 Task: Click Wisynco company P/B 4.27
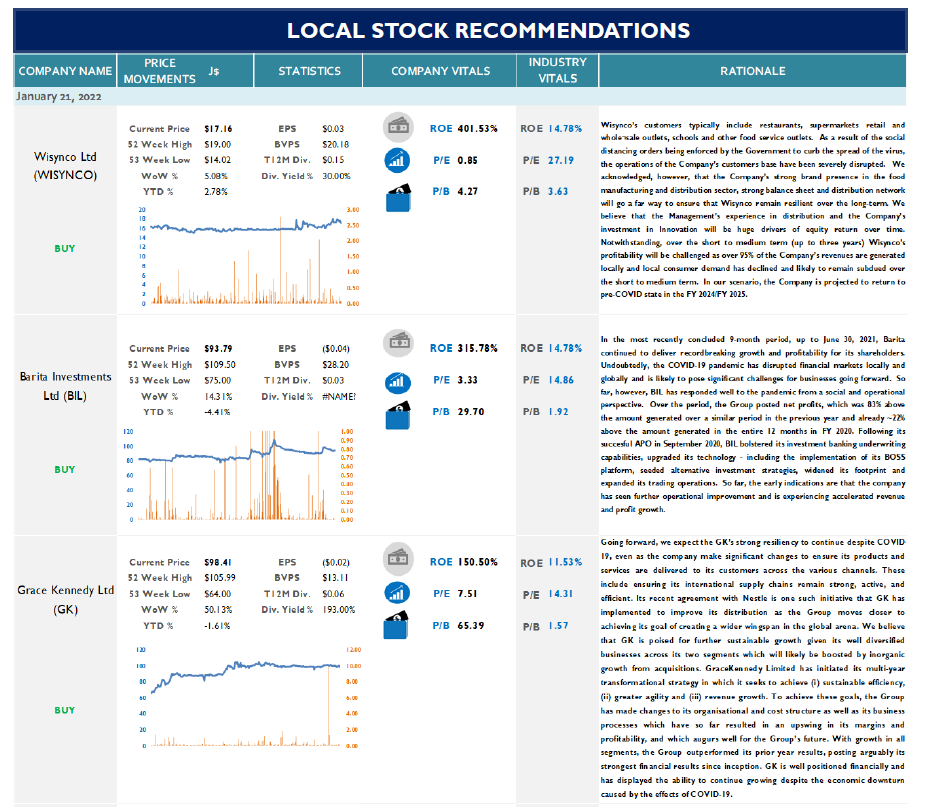pos(468,191)
